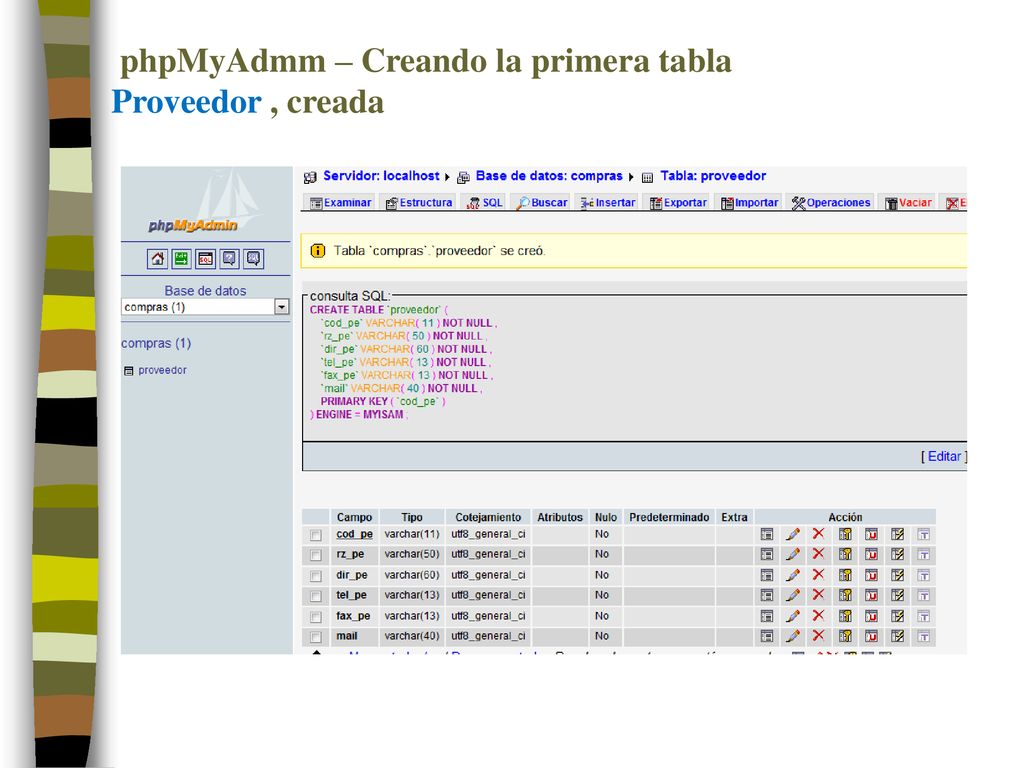The width and height of the screenshot is (1024, 768).
Task: Switch to the Examinar tab
Action: pos(341,203)
